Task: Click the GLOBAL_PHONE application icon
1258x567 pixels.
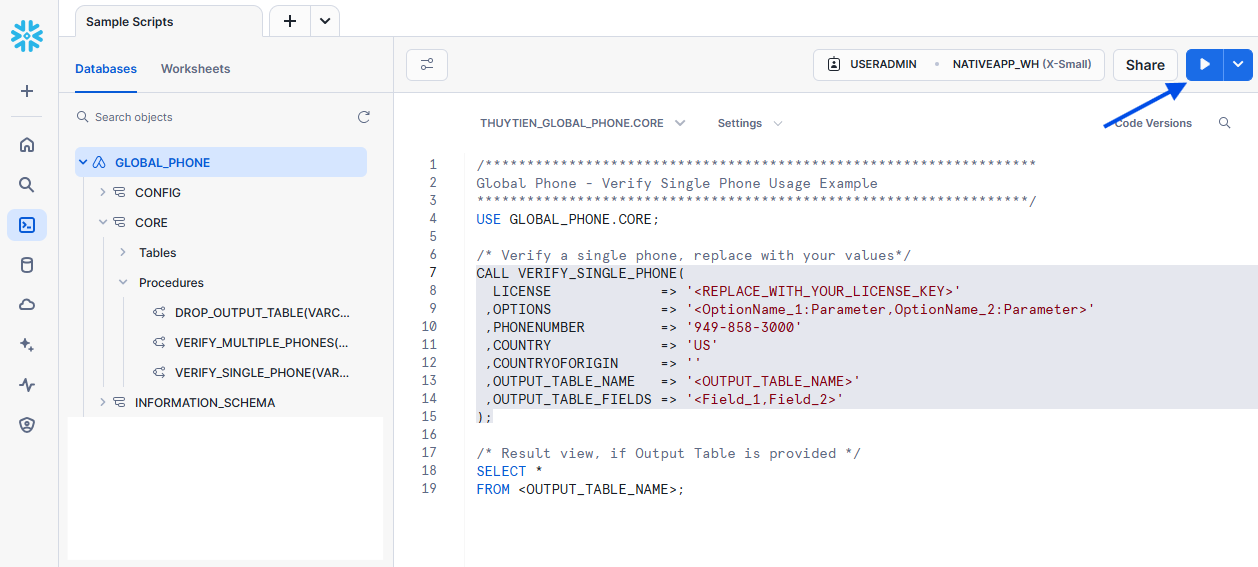Action: (x=98, y=163)
